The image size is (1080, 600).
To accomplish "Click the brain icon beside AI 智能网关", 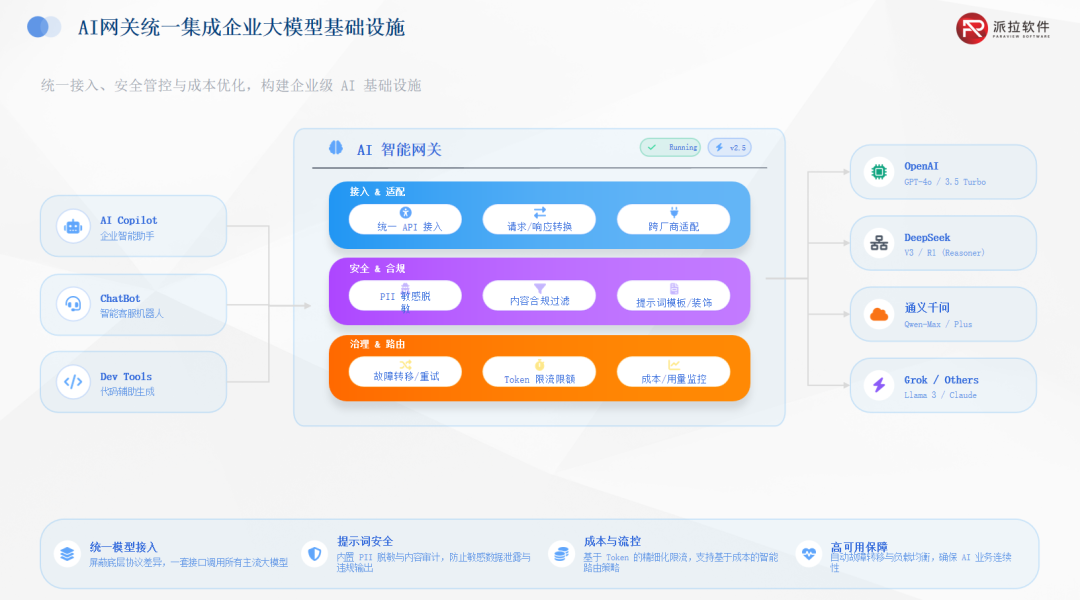I will [335, 148].
